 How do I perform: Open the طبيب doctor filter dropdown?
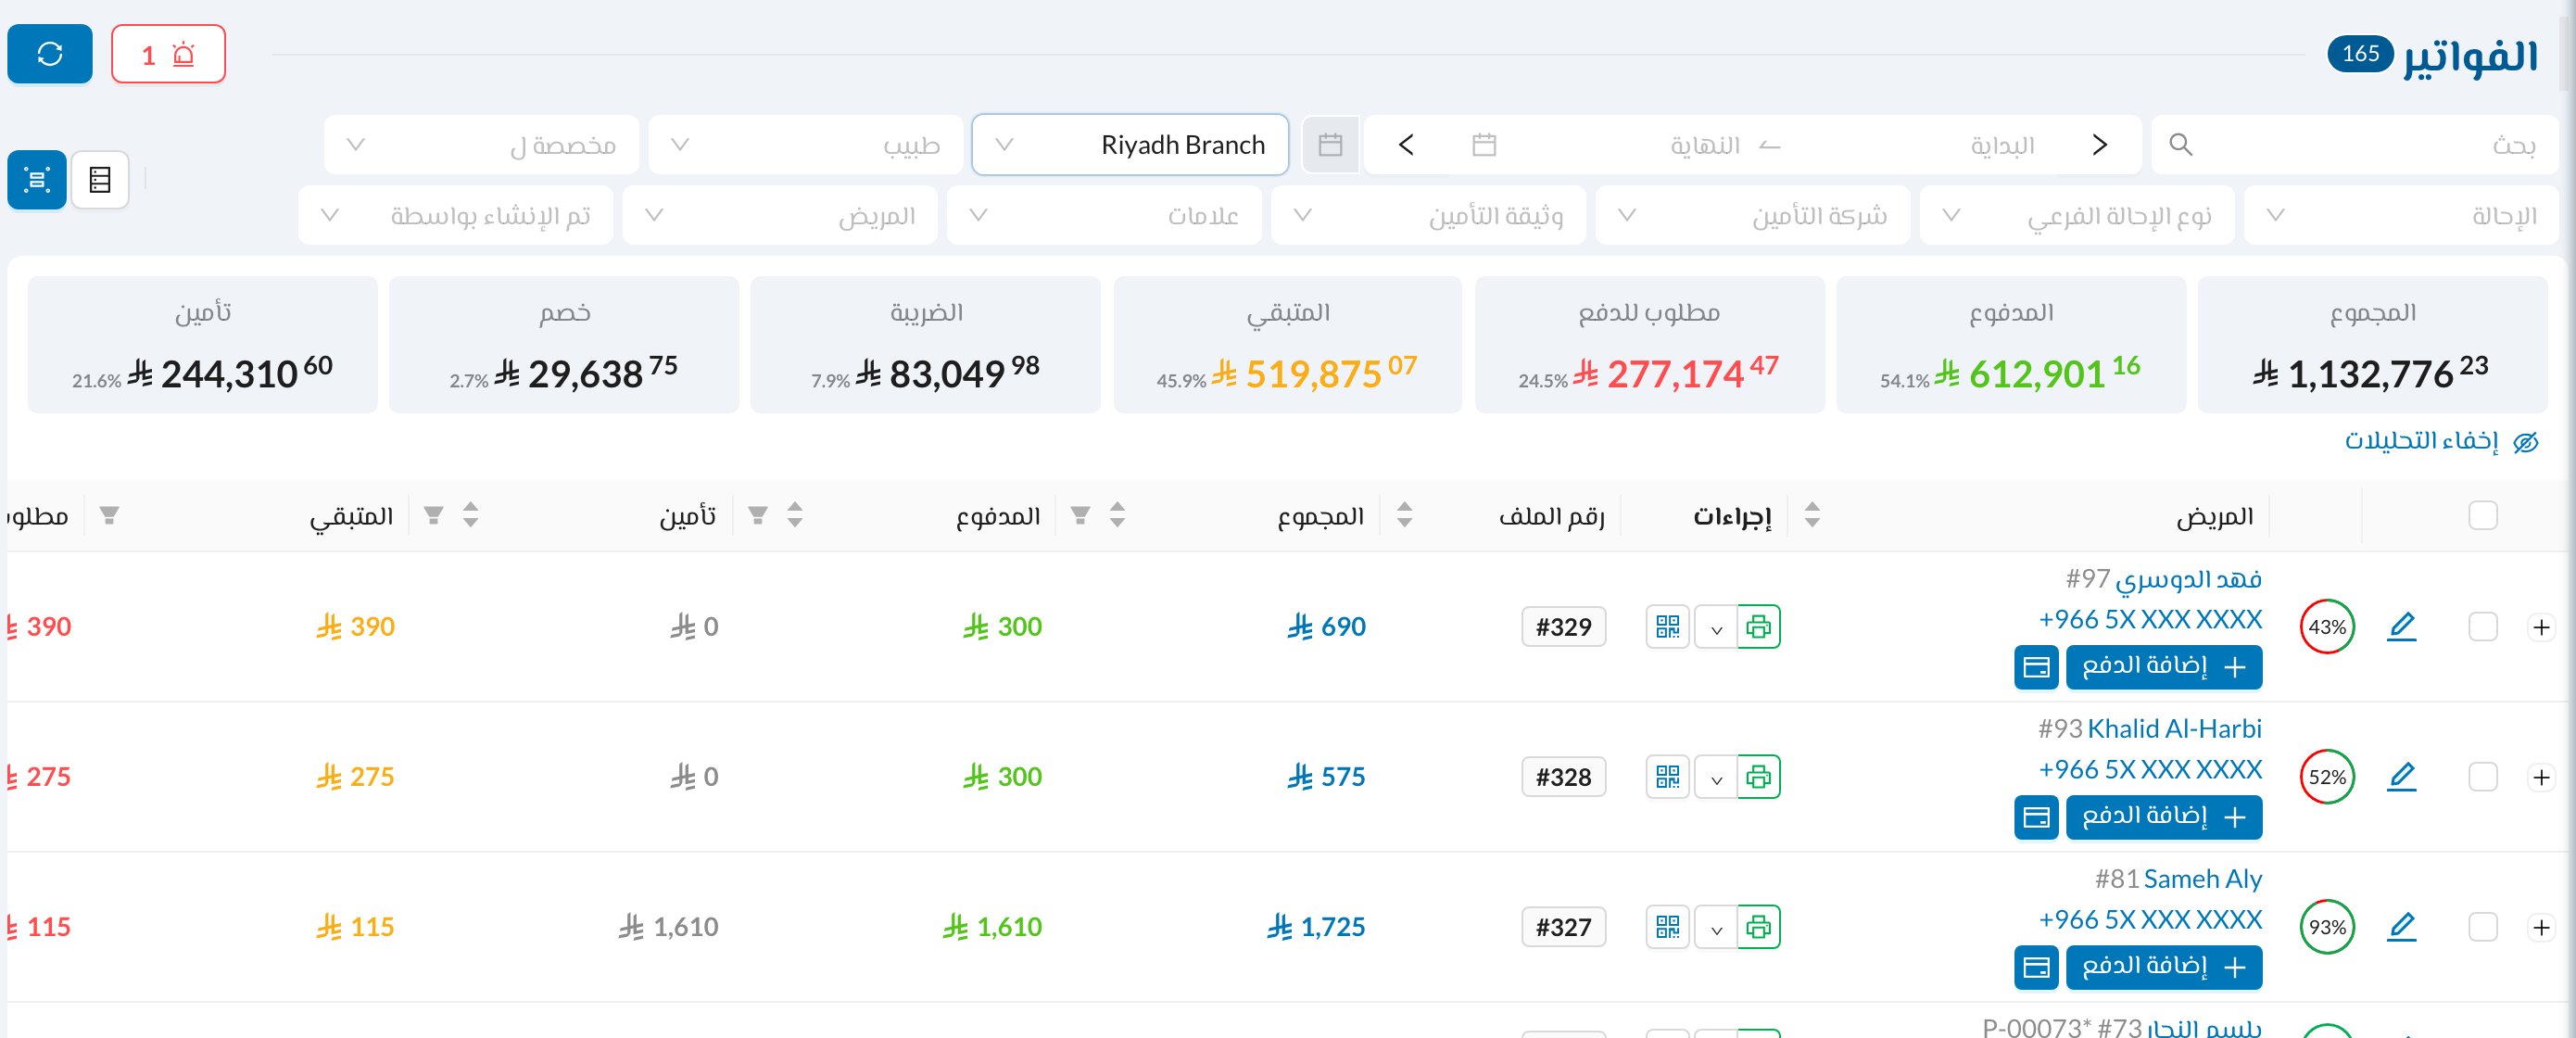(x=806, y=145)
